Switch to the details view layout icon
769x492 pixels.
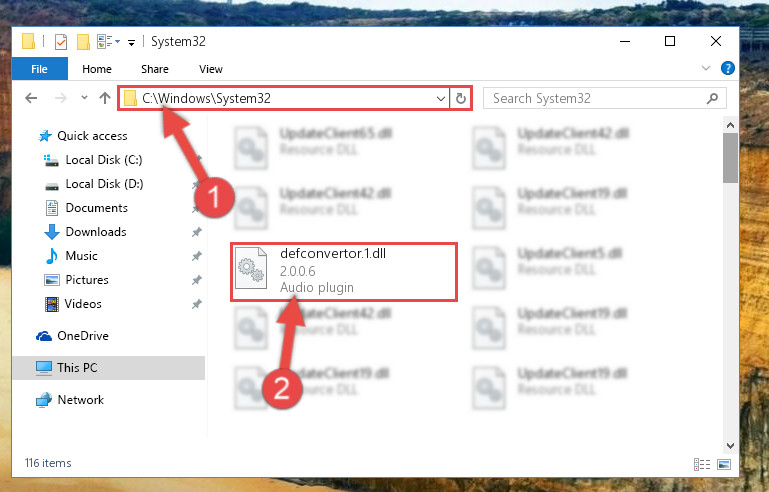point(701,464)
